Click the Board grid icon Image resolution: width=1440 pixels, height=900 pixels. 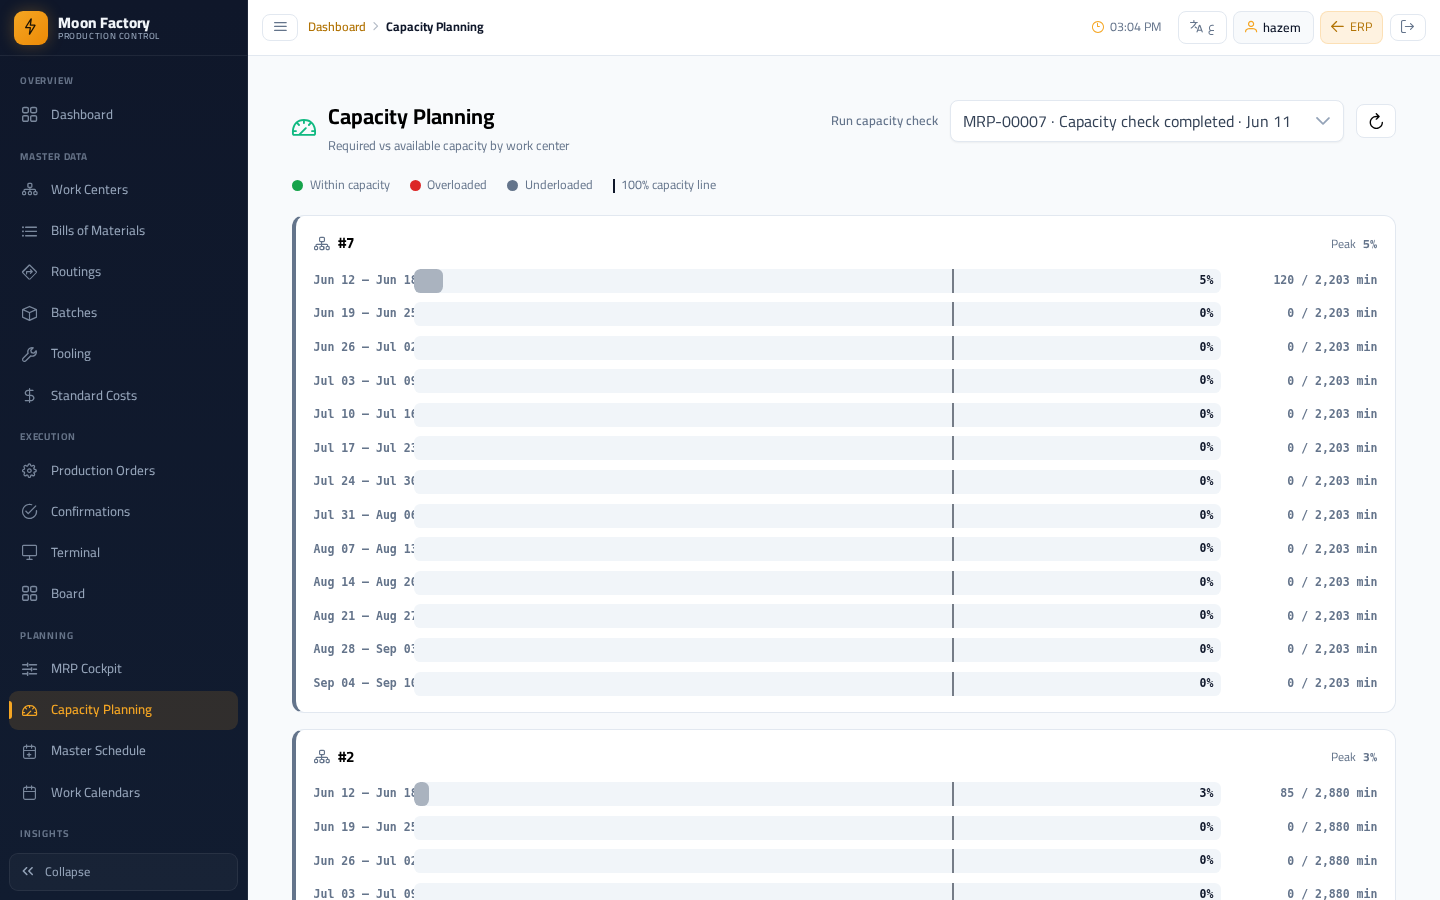tap(30, 594)
